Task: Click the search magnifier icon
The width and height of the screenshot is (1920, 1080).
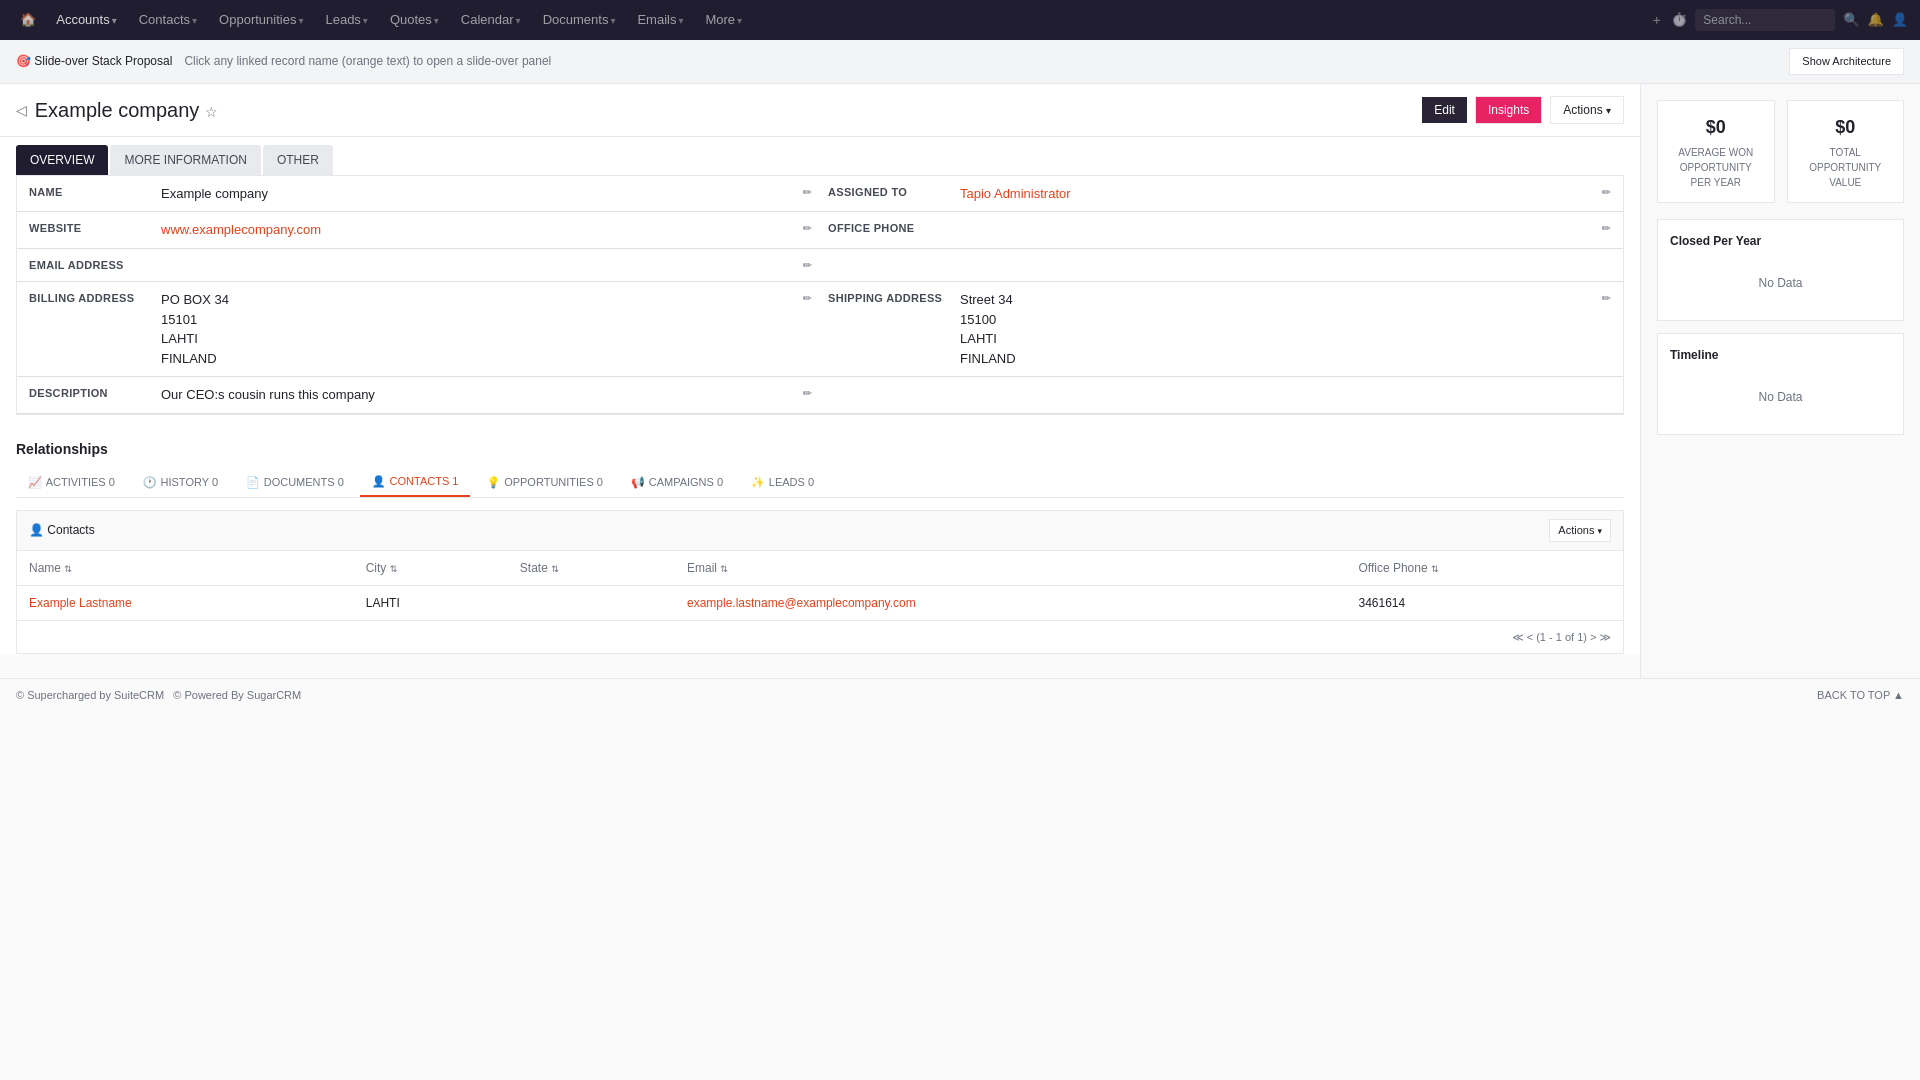Action: [x=1851, y=20]
